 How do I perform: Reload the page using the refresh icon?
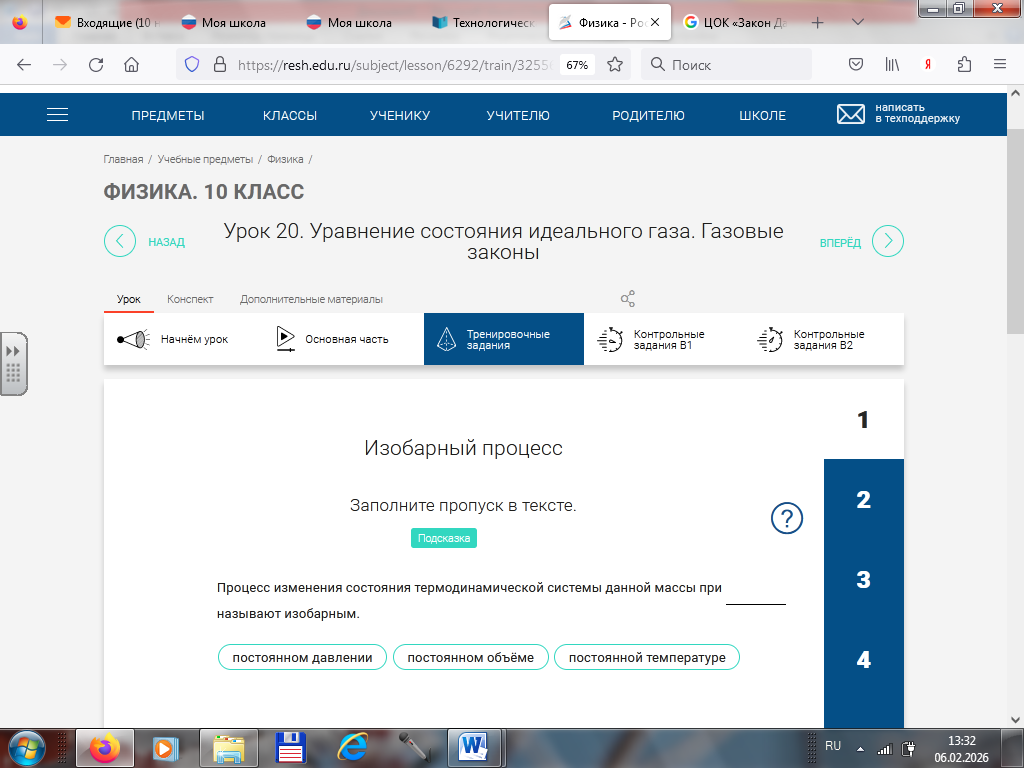click(96, 65)
